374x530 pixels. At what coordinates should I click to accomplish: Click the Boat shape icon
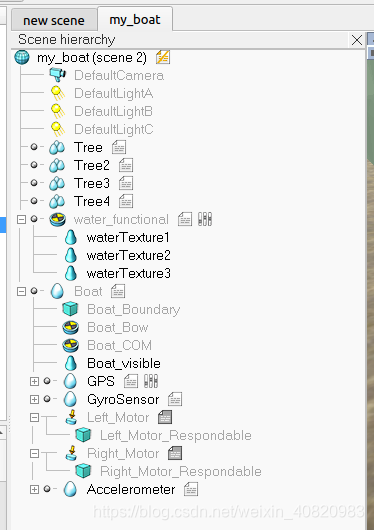57,291
